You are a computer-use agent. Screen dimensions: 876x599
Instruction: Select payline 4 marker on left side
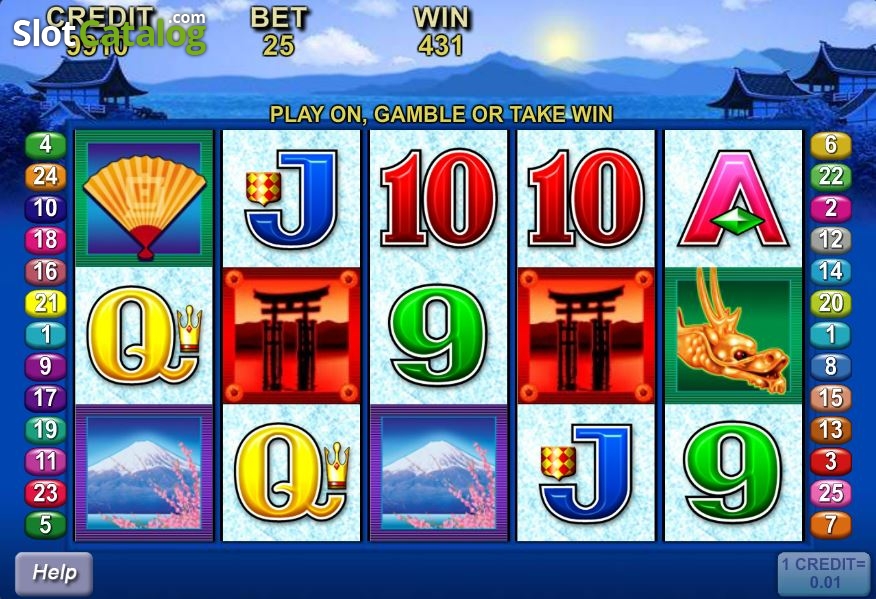[x=46, y=145]
